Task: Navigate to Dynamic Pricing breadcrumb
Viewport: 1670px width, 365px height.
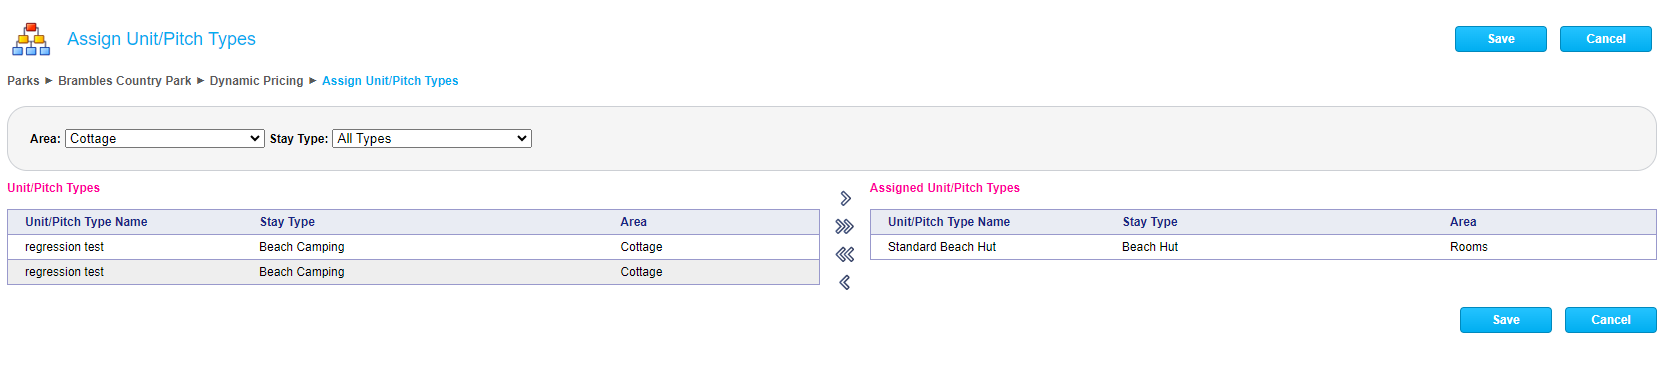Action: pyautogui.click(x=256, y=81)
